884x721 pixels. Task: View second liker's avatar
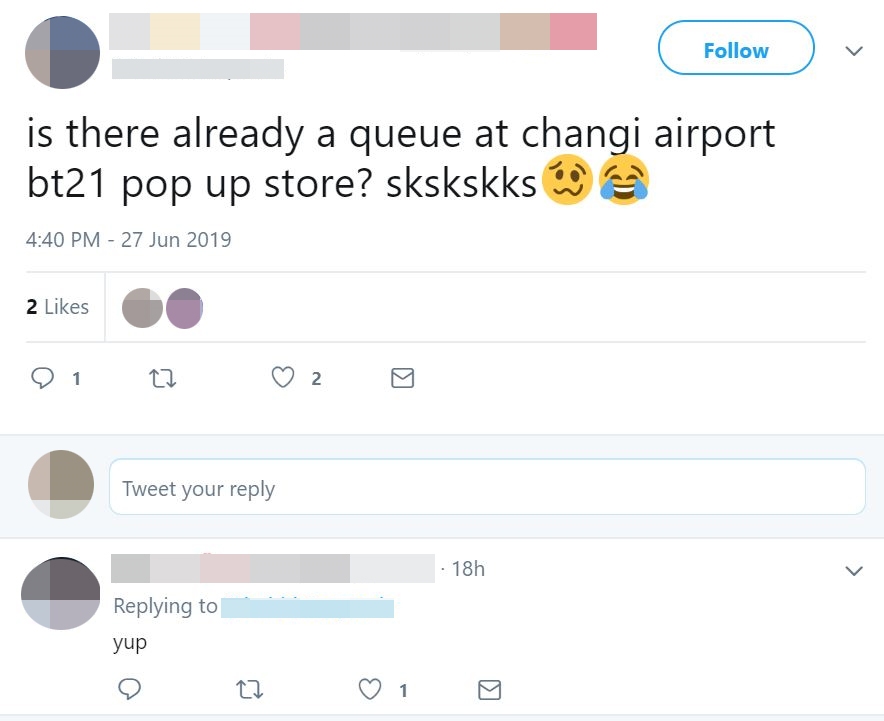tap(184, 308)
